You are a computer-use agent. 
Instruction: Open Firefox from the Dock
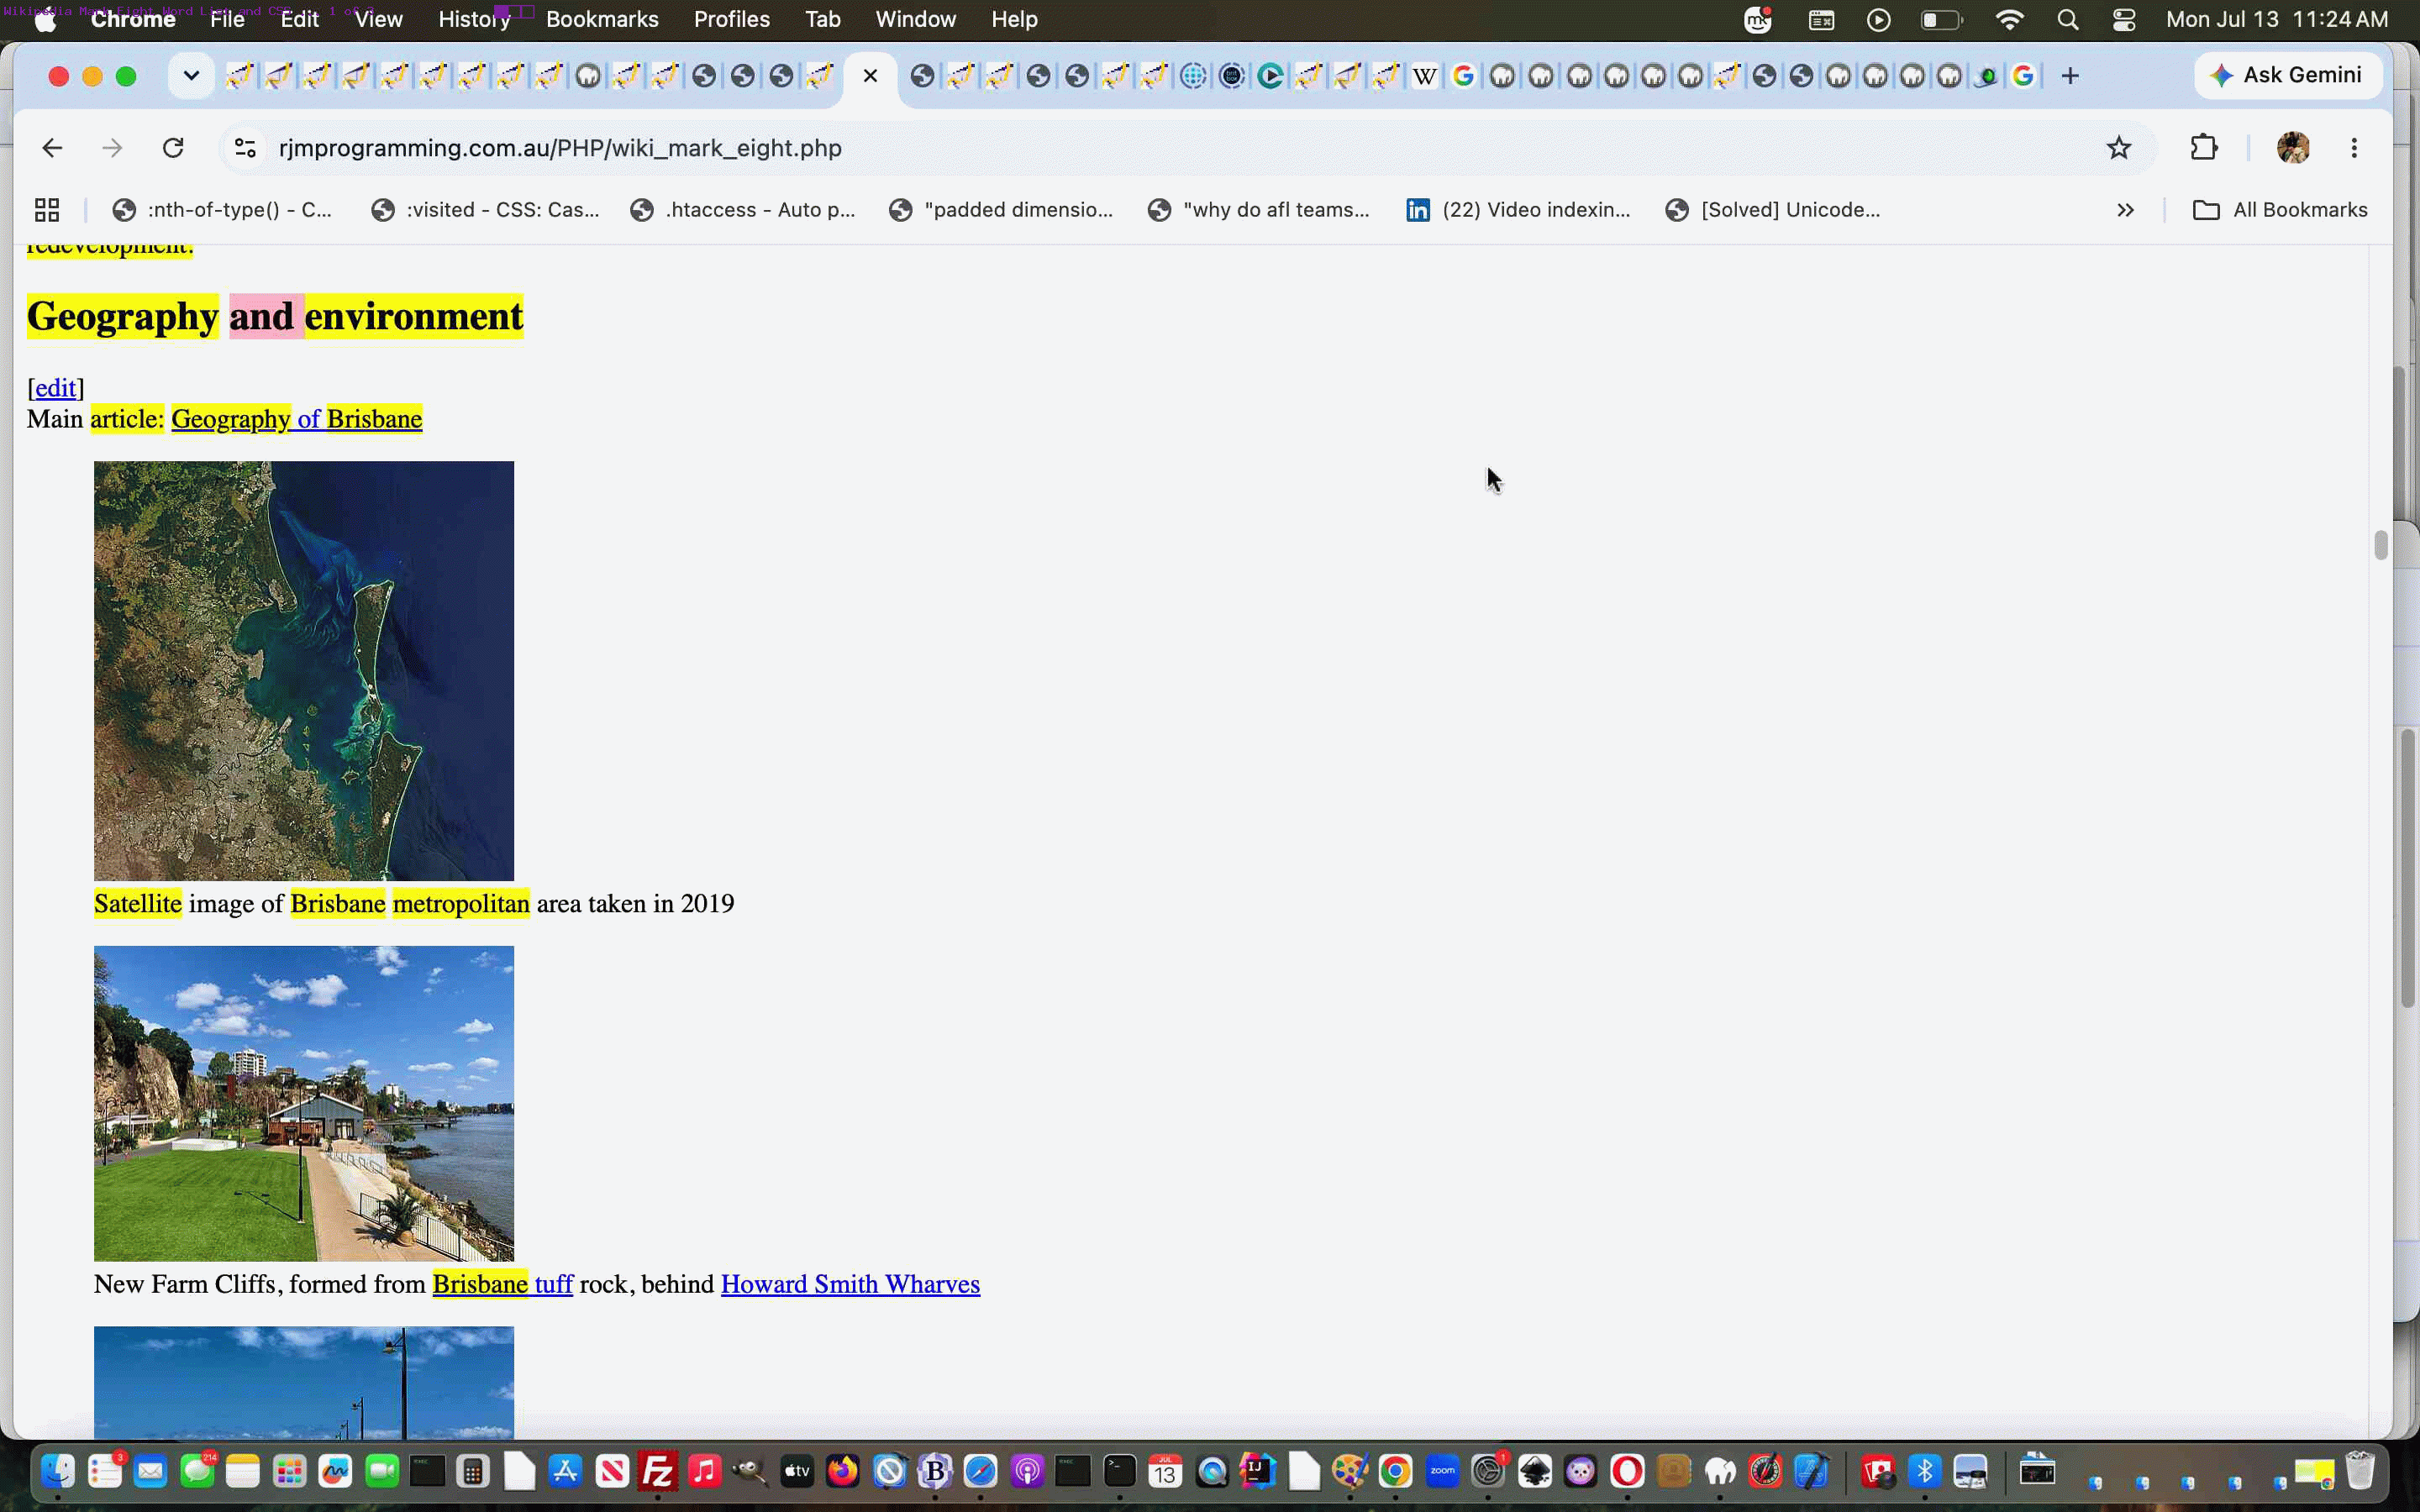843,1471
